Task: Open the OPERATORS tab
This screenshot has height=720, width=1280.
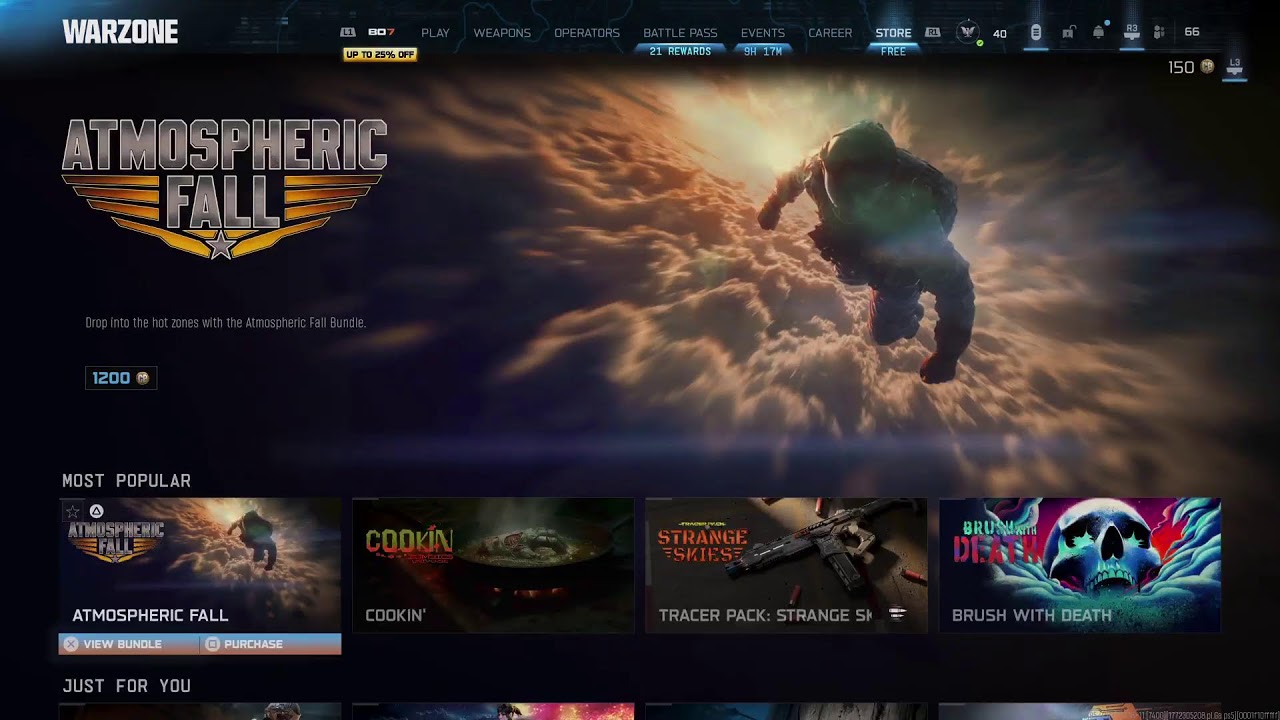Action: [x=587, y=33]
